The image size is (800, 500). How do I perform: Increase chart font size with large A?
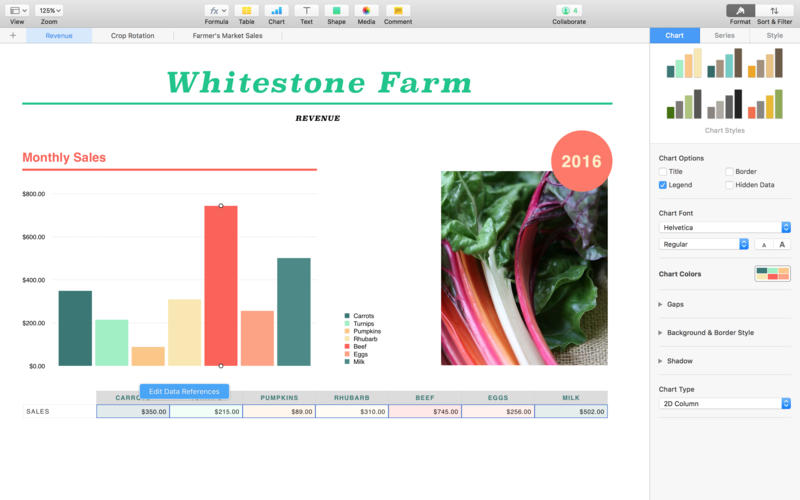pyautogui.click(x=782, y=244)
